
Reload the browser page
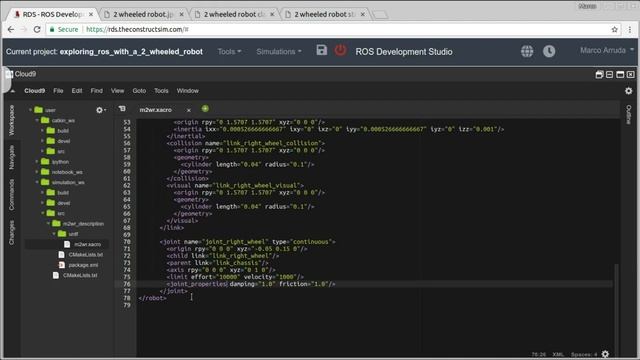tap(37, 29)
